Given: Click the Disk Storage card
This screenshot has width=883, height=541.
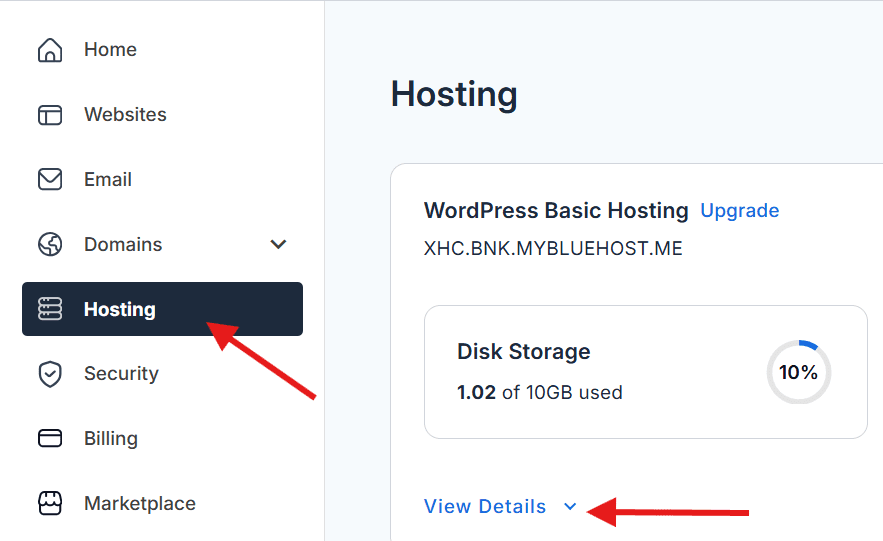Looking at the screenshot, I should coord(600,372).
